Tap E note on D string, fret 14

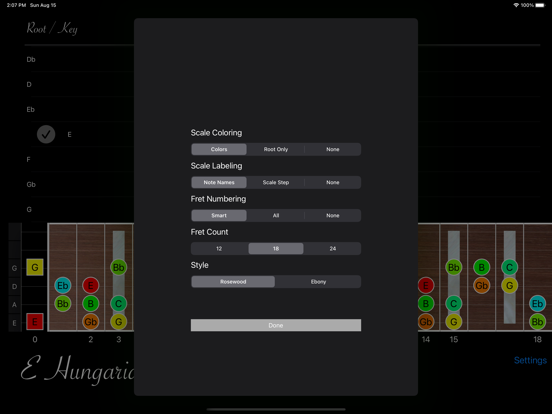coord(426,285)
